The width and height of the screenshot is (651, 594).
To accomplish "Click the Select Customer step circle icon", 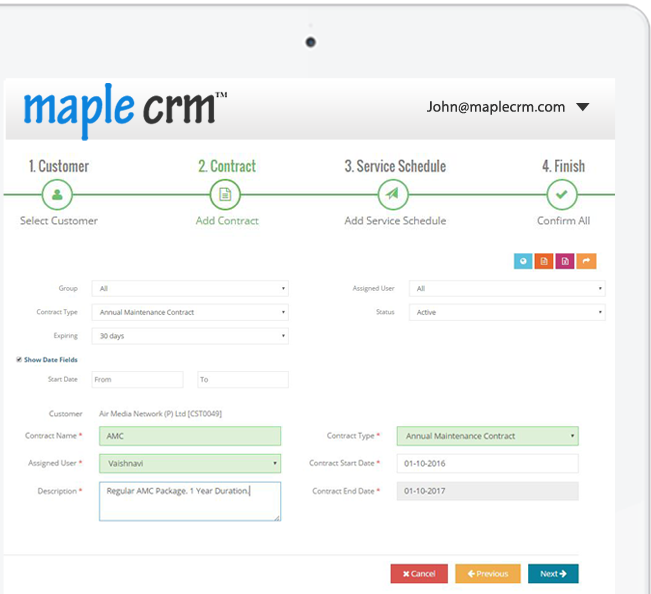I will [57, 194].
